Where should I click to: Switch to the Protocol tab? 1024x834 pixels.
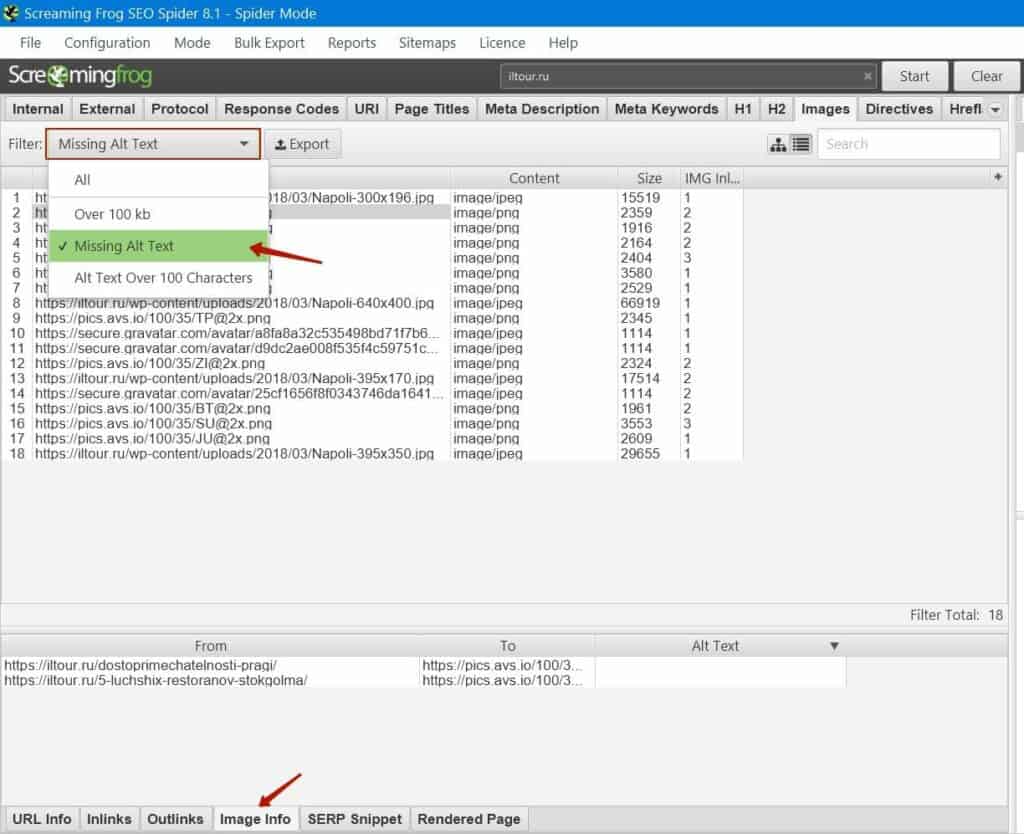(x=180, y=109)
